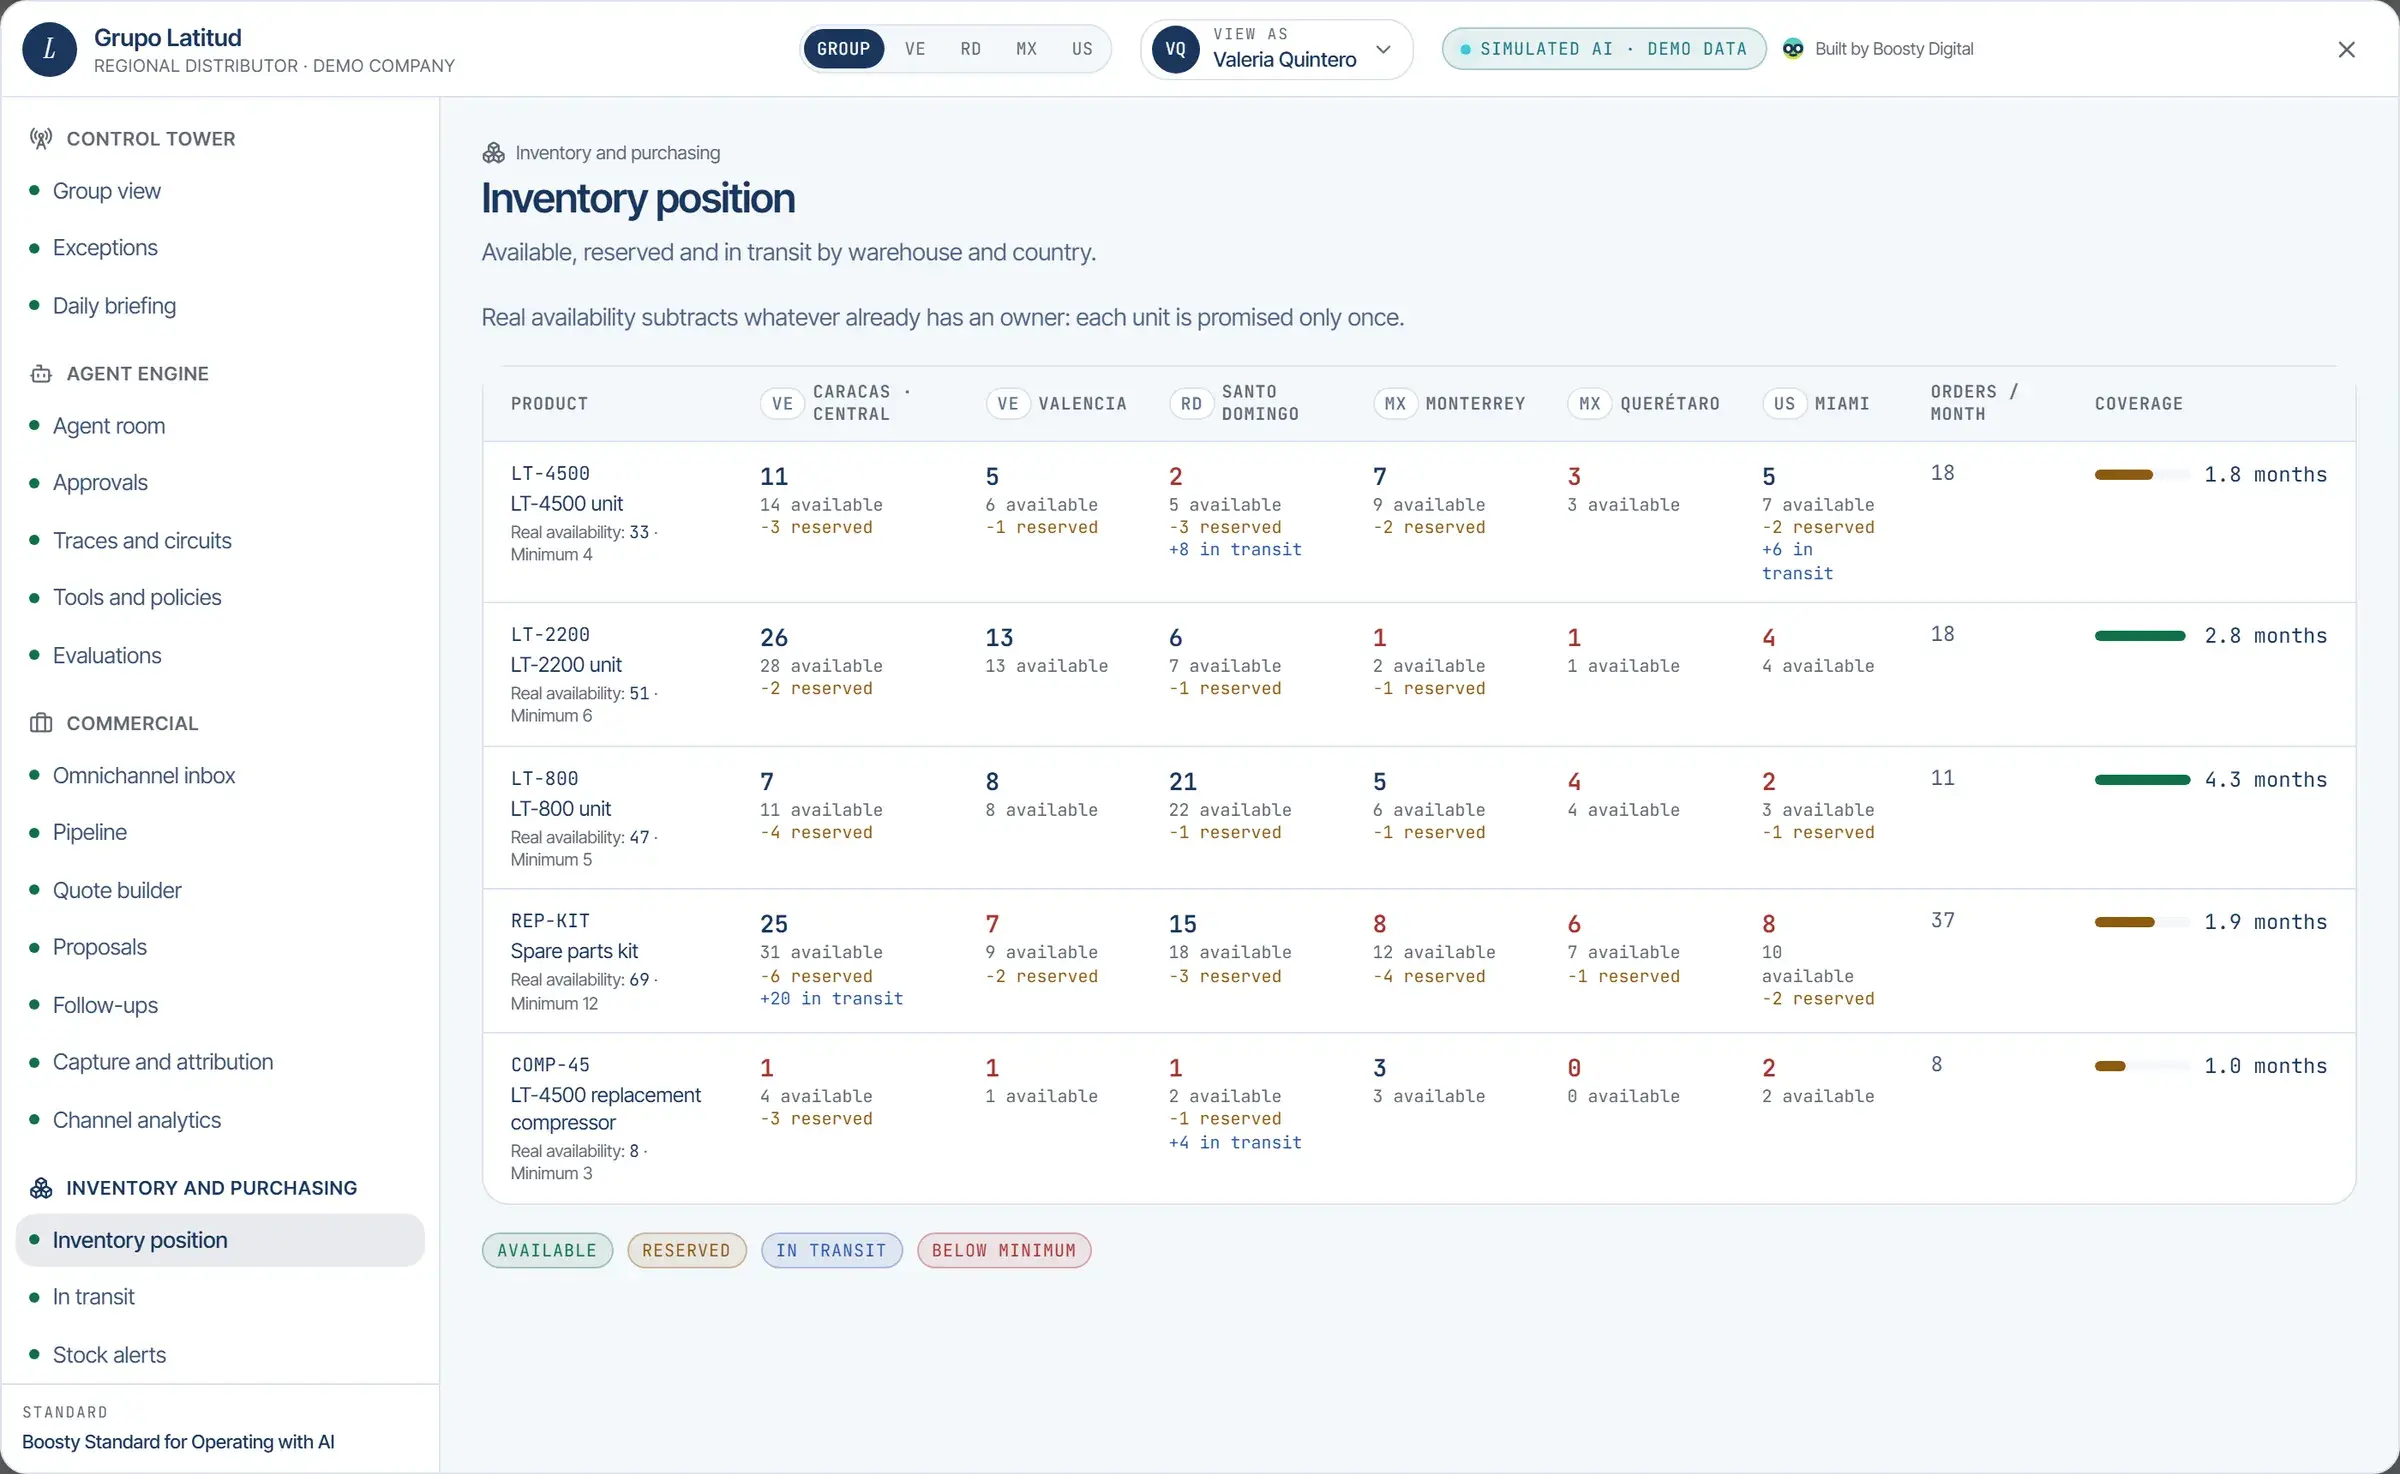The height and width of the screenshot is (1474, 2400).
Task: Click the Commercial briefcase icon
Action: pyautogui.click(x=41, y=723)
